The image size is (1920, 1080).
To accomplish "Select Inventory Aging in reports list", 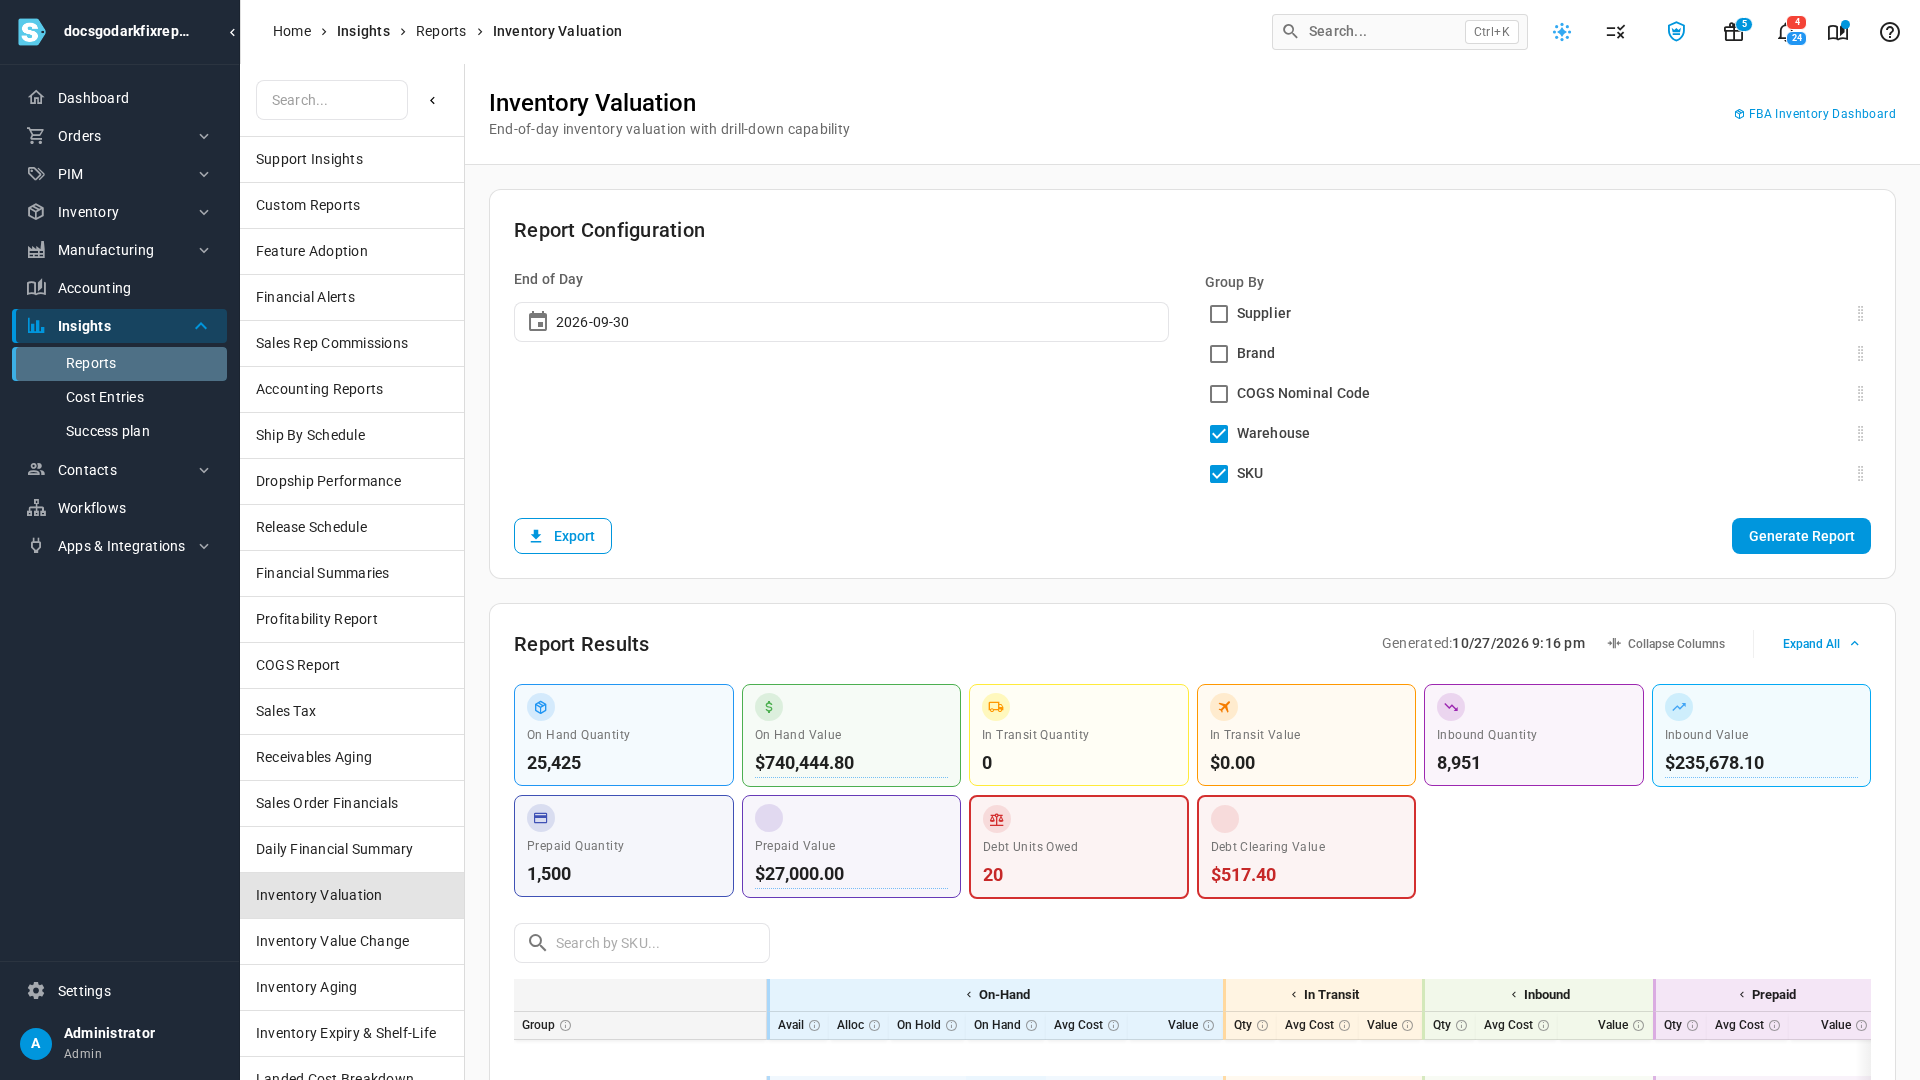I will [x=352, y=987].
